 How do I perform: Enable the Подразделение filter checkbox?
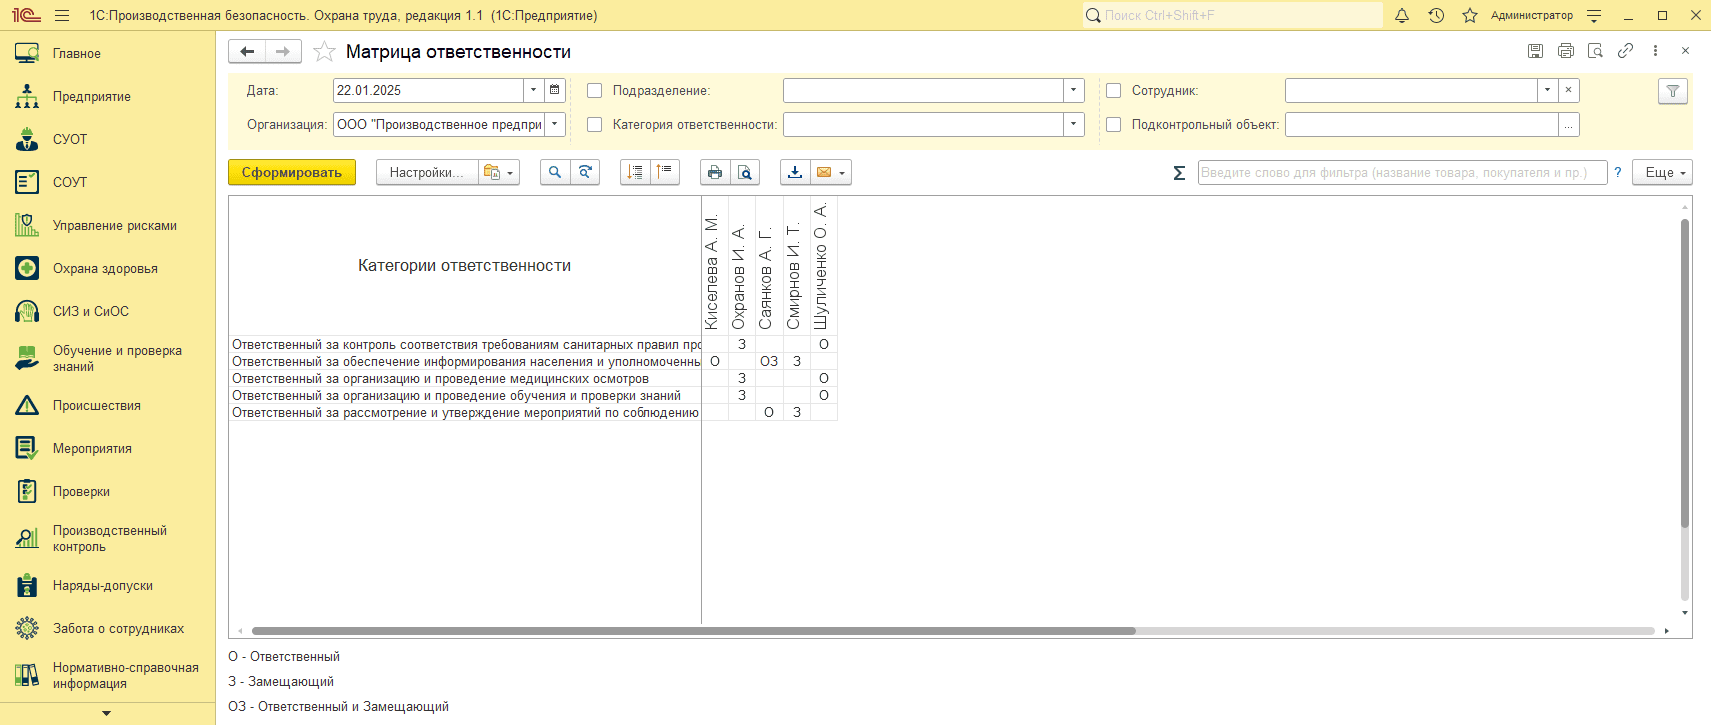click(x=595, y=91)
